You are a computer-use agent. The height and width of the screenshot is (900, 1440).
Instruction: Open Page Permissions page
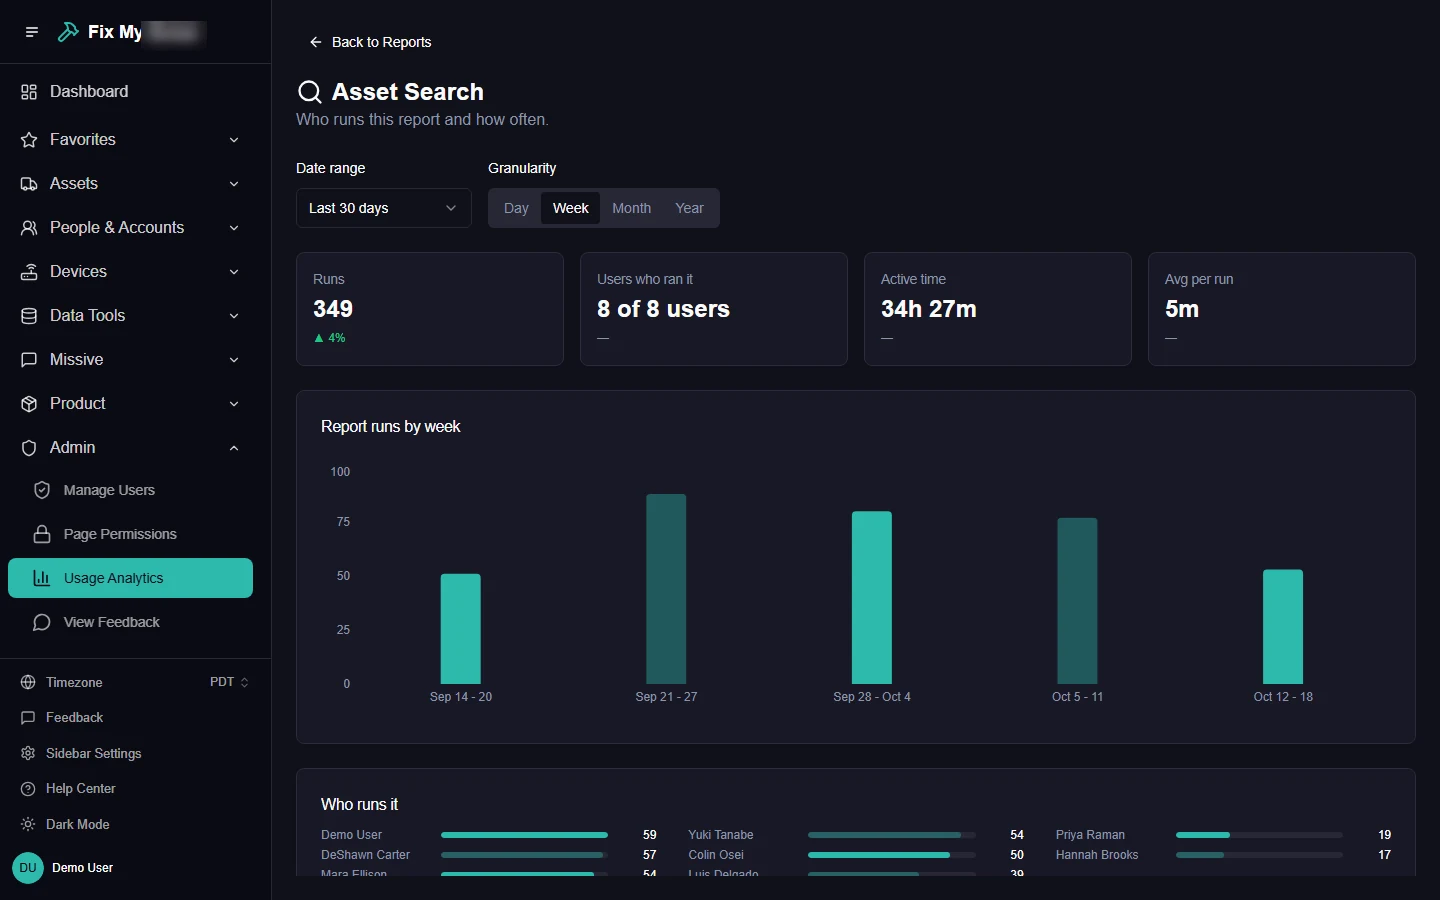(130, 534)
